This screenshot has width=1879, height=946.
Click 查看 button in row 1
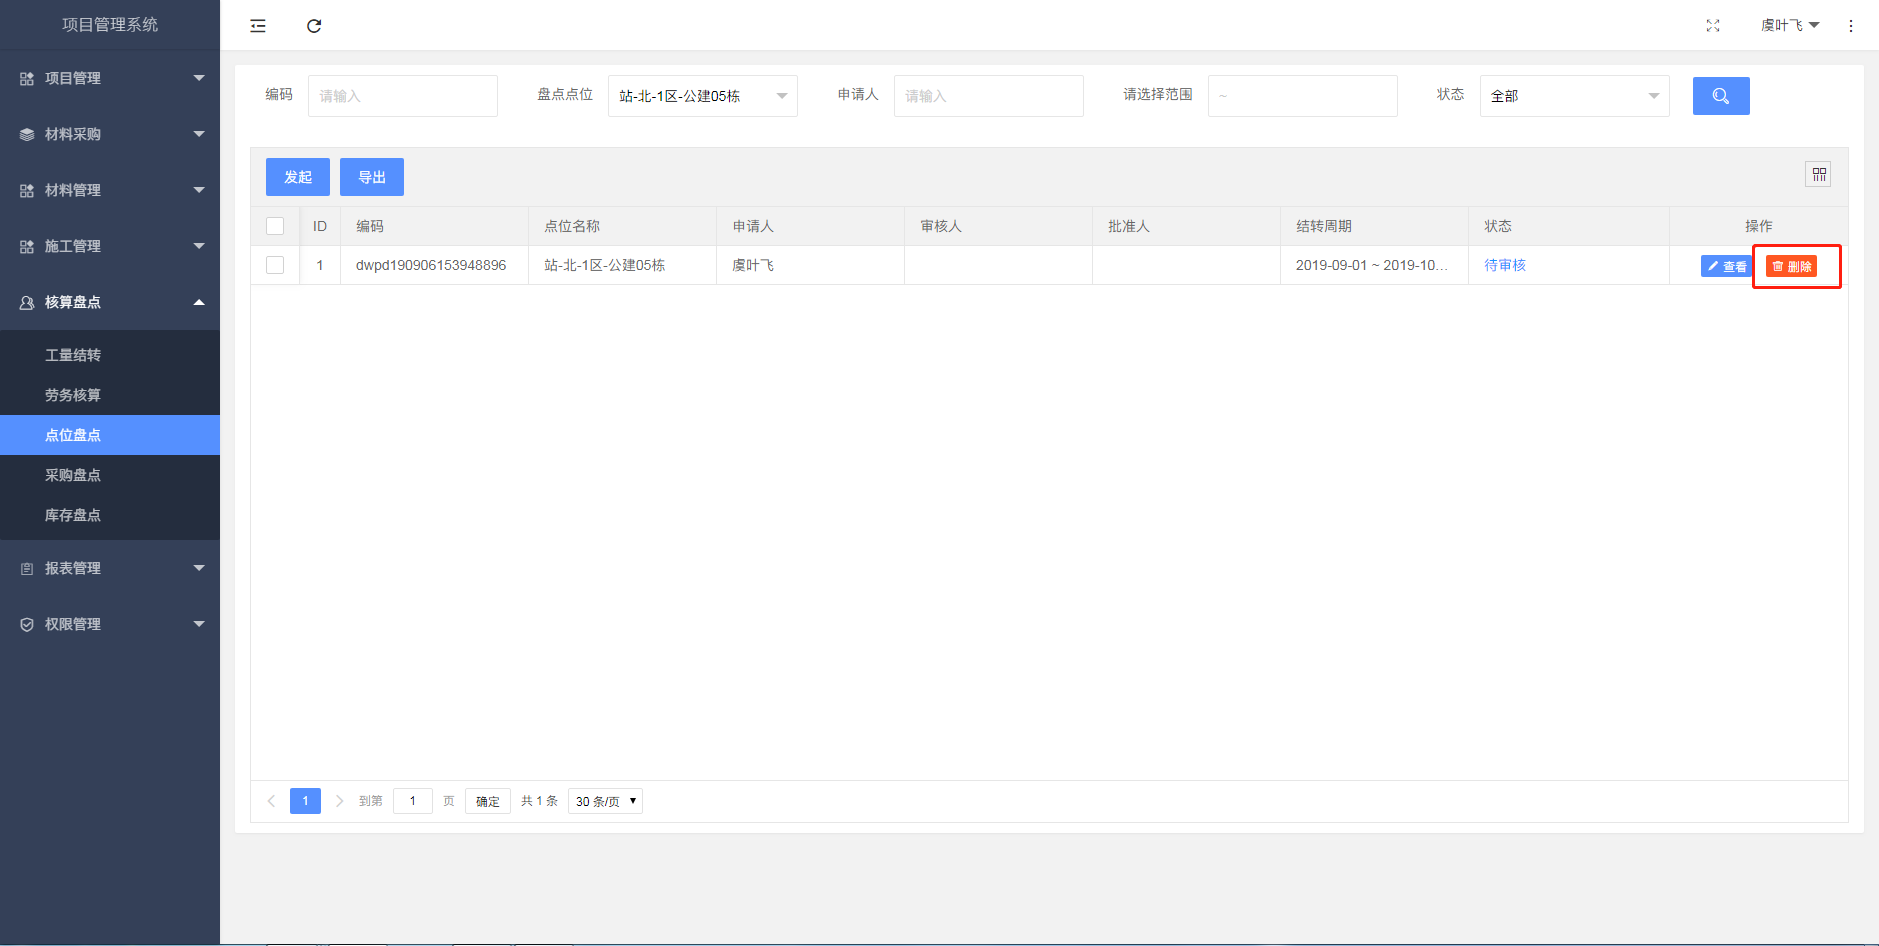pos(1726,266)
